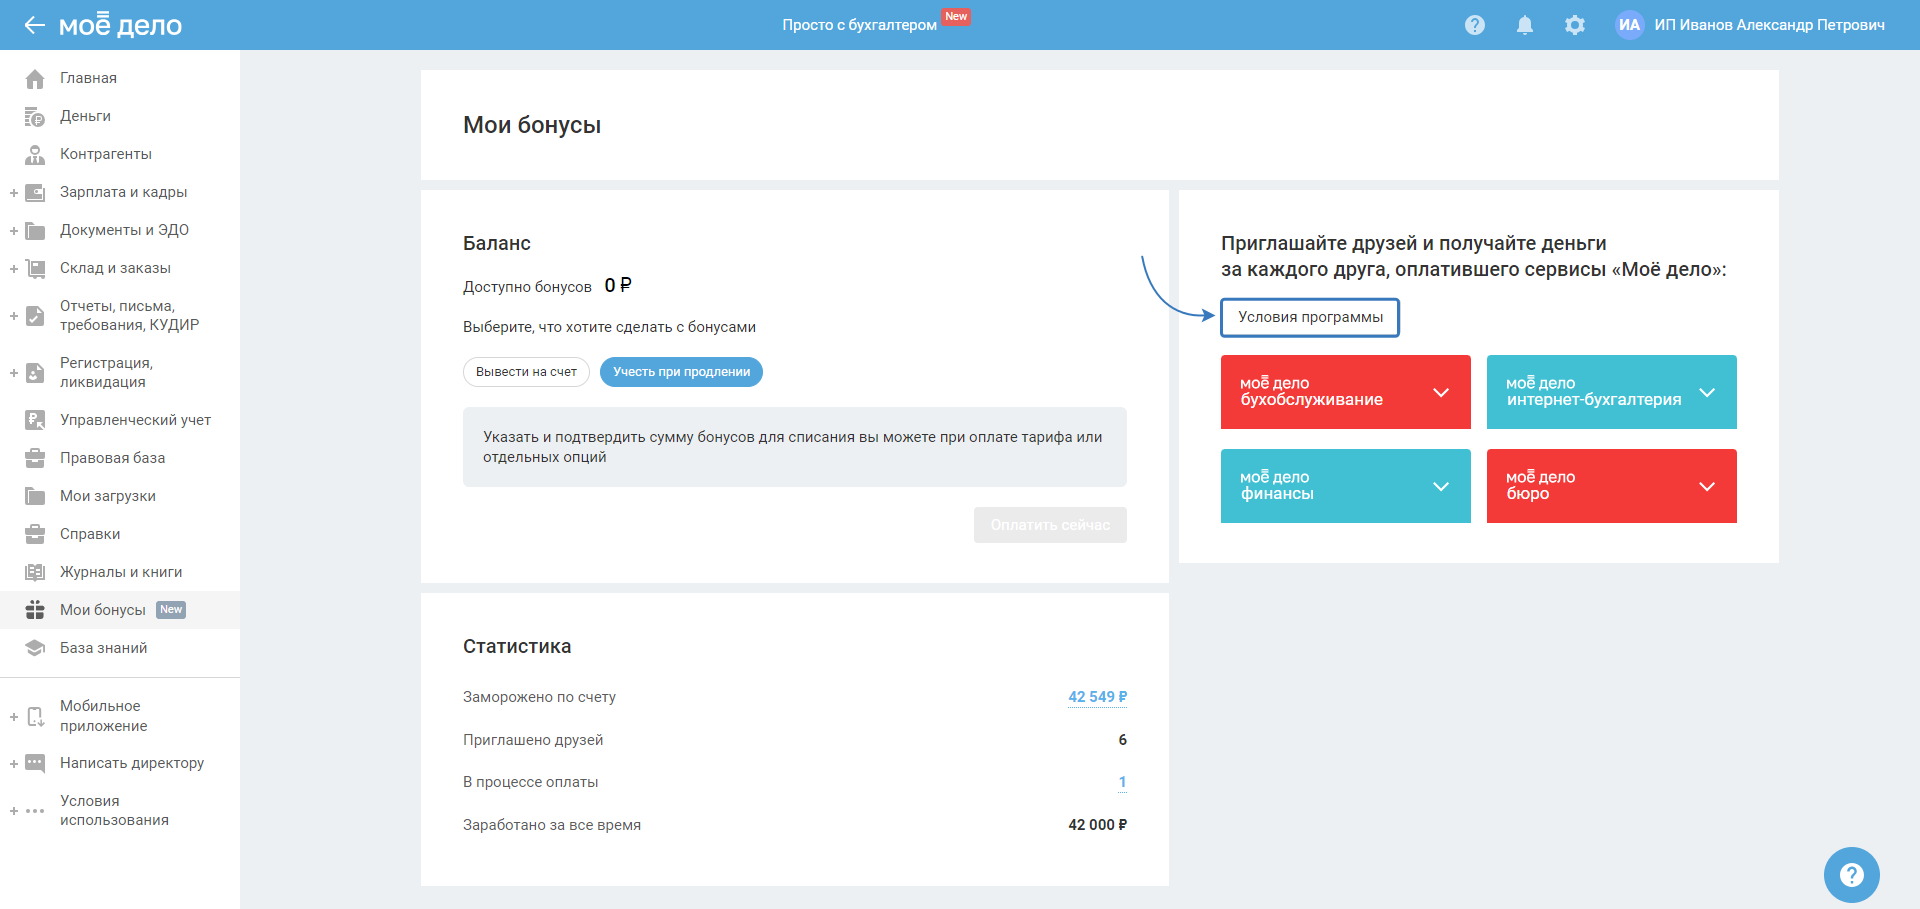Click the Написать директору chat icon
Viewport: 1920px width, 909px height.
(x=35, y=764)
